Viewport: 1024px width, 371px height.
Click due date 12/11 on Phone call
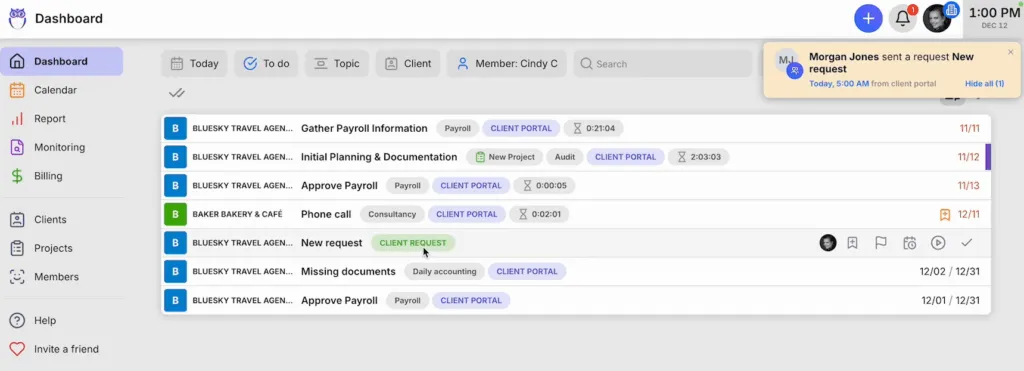coord(968,214)
